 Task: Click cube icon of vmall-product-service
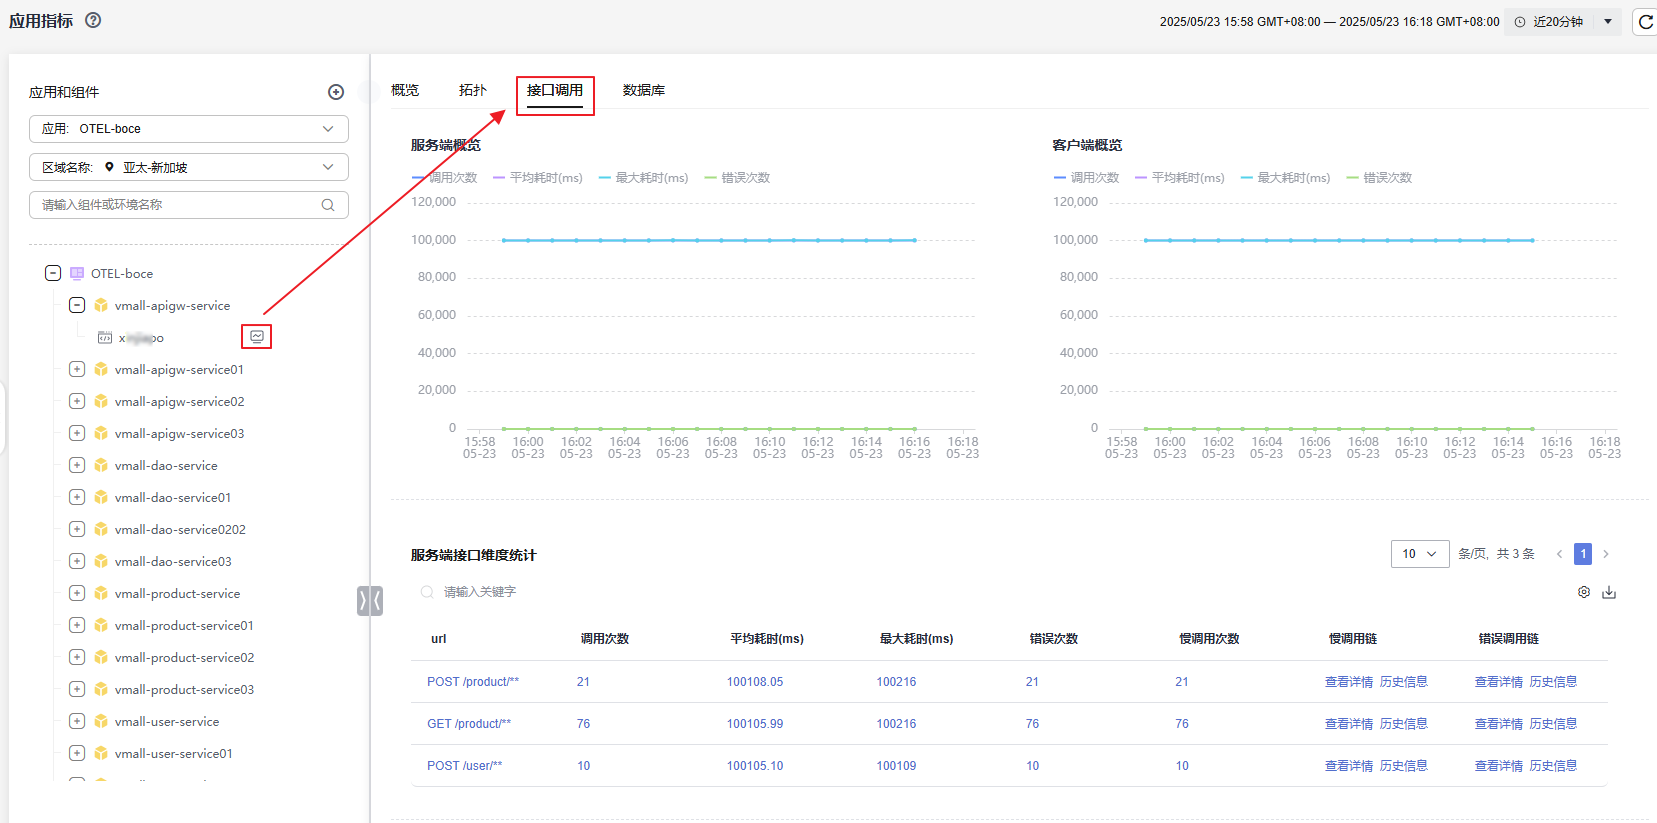101,593
